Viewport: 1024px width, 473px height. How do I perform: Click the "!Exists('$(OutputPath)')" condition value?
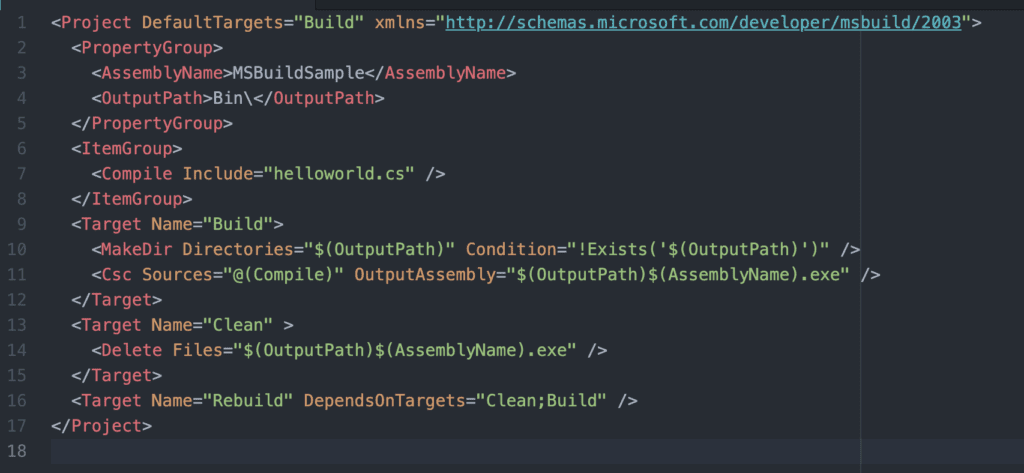pyautogui.click(x=699, y=250)
